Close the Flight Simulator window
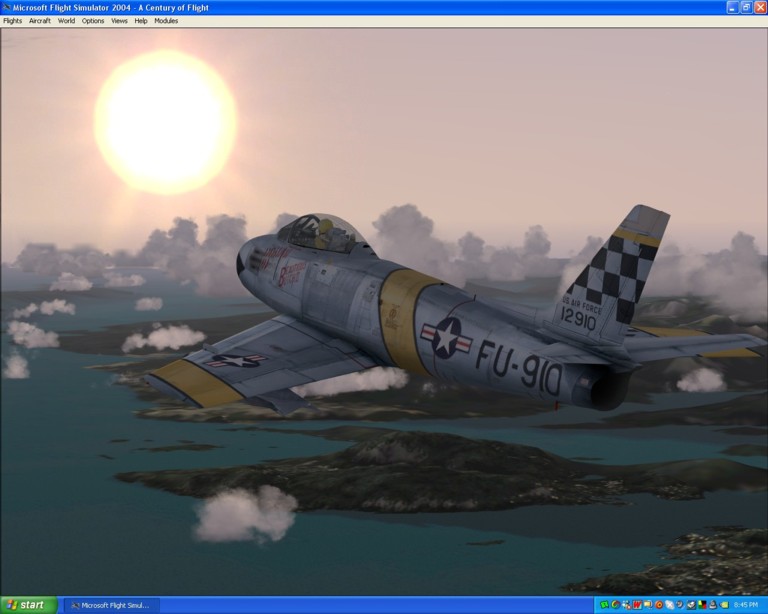 [x=759, y=7]
